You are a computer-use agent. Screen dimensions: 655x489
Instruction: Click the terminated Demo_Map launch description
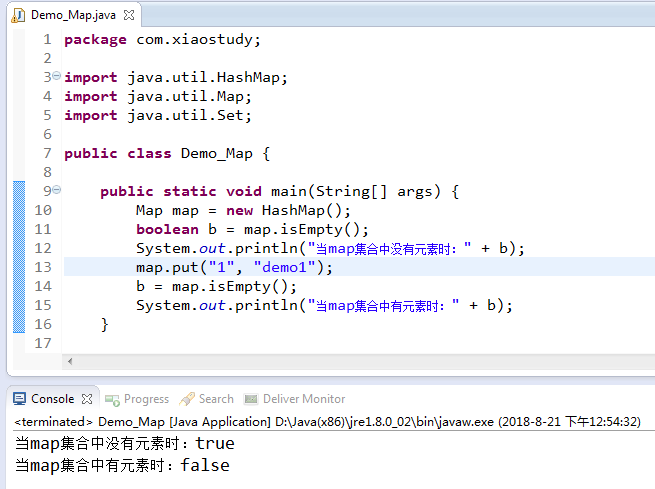[x=328, y=422]
